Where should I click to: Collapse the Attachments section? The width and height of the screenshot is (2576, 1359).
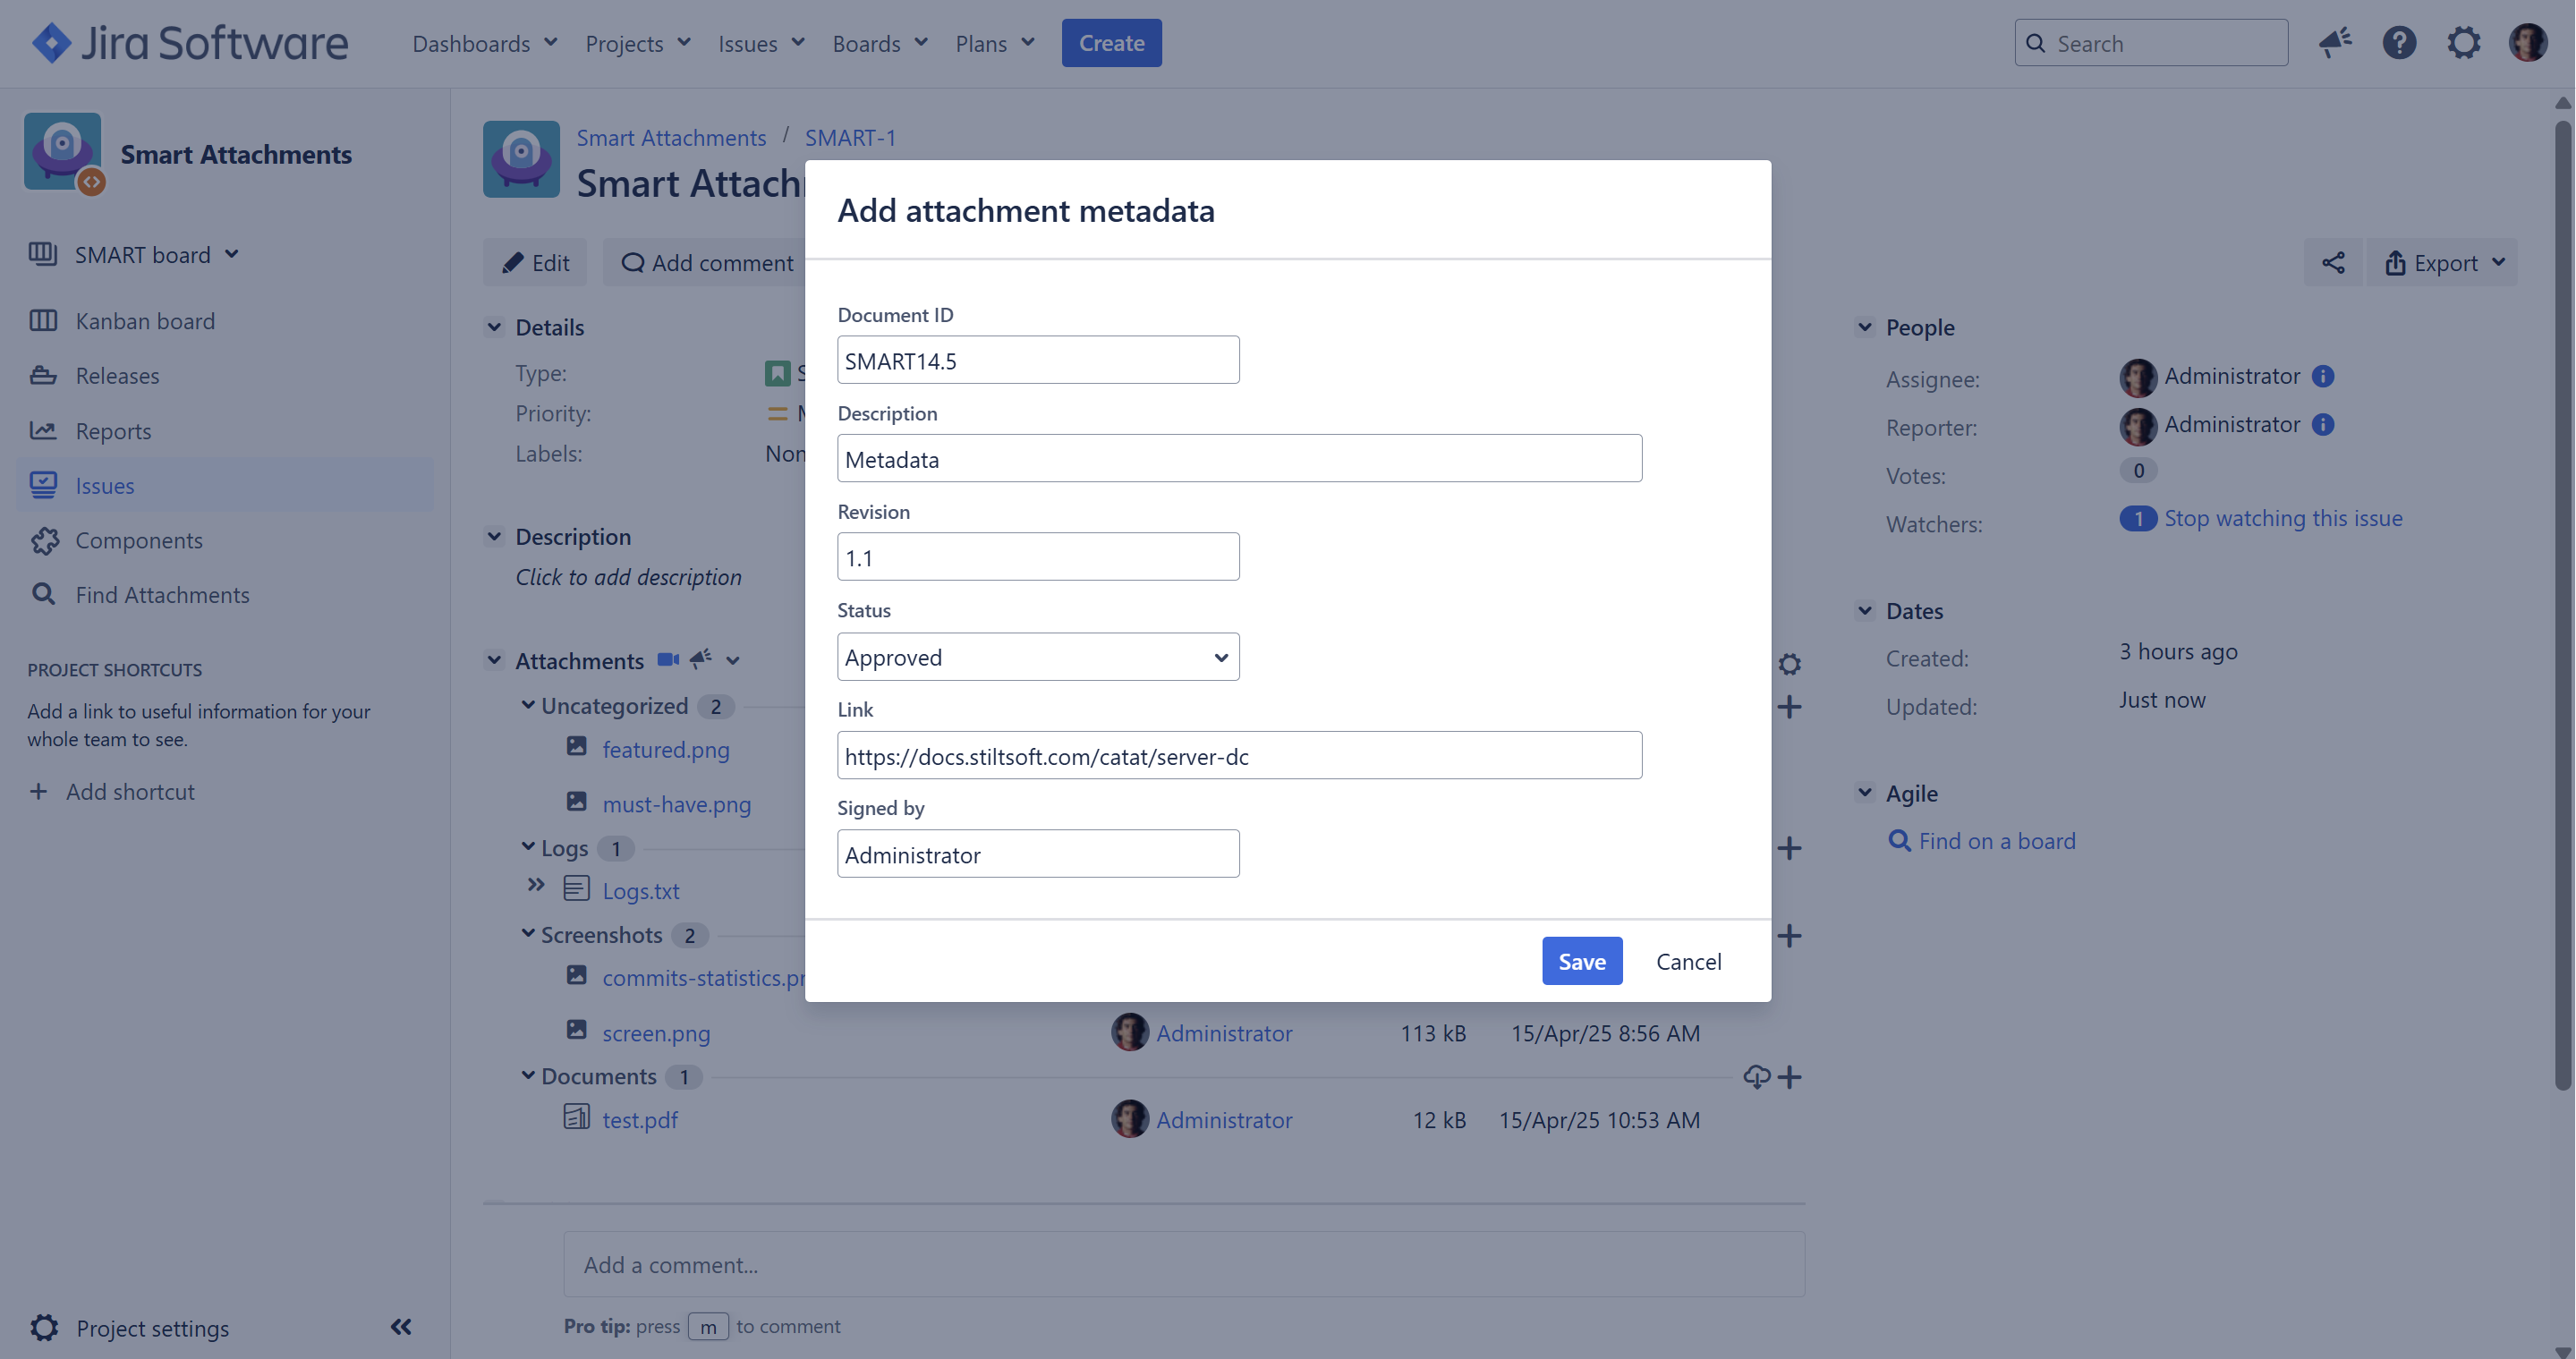[x=494, y=660]
